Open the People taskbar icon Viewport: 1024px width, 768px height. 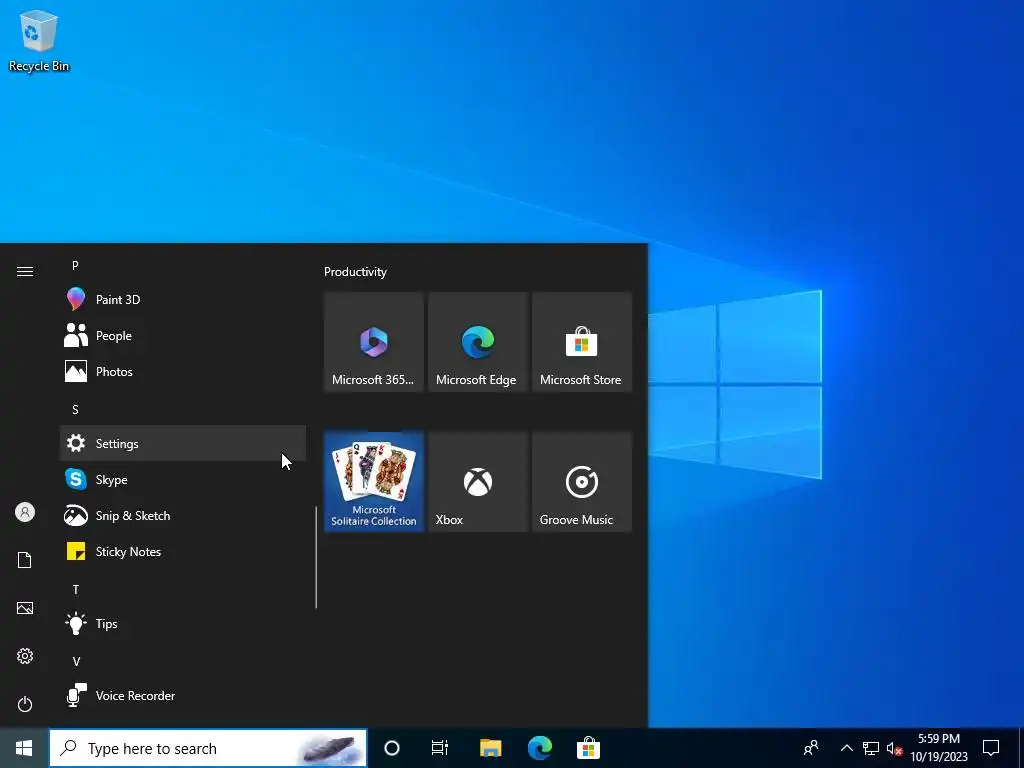tap(811, 748)
